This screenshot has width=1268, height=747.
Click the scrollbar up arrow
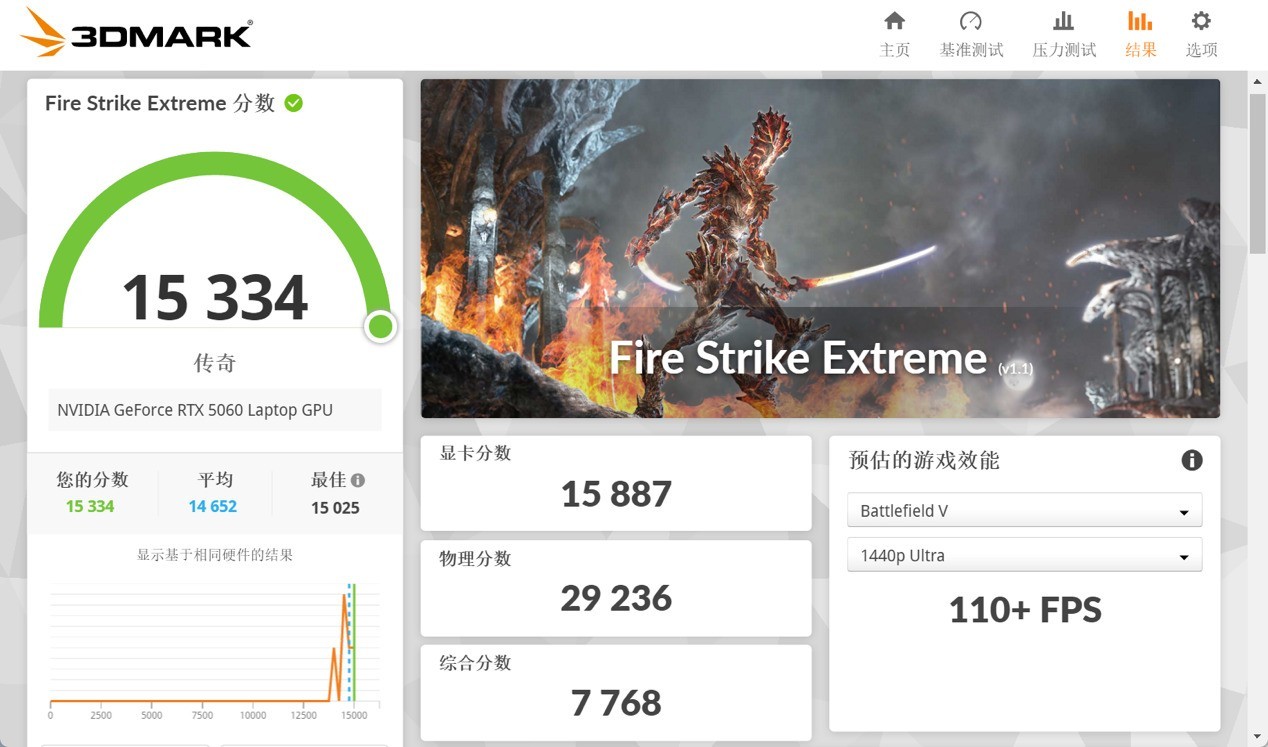pyautogui.click(x=1258, y=80)
